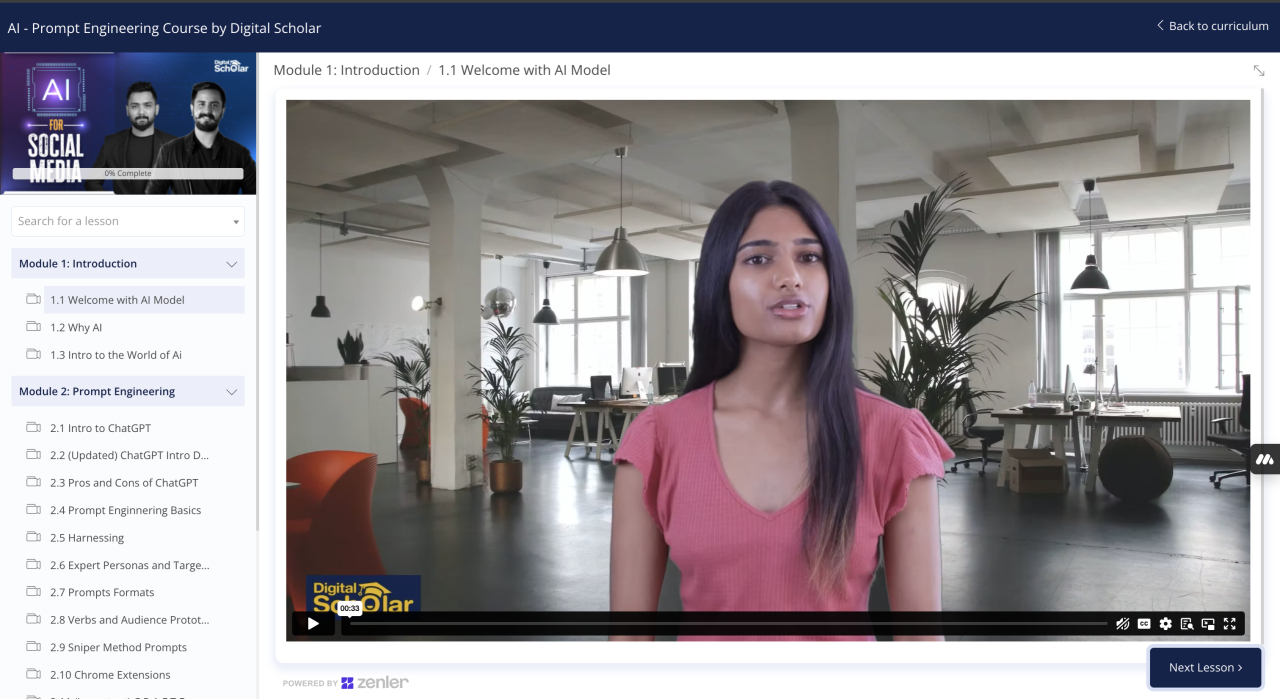
Task: Click folder icon beside 1.2 Why AI
Action: [33, 327]
